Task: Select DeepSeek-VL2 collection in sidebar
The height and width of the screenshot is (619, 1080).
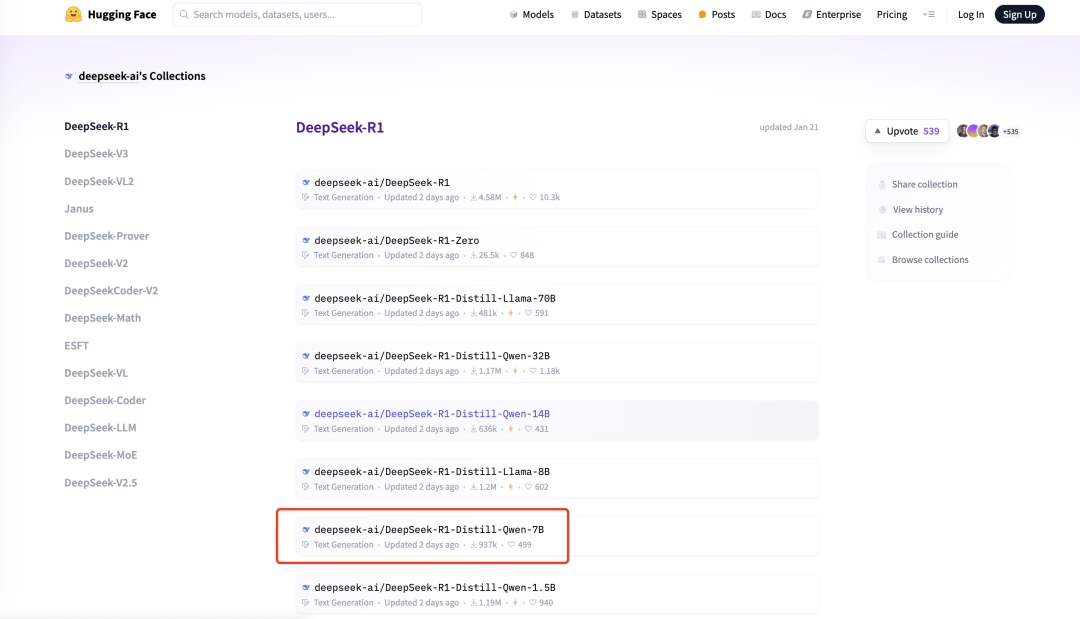Action: [98, 181]
